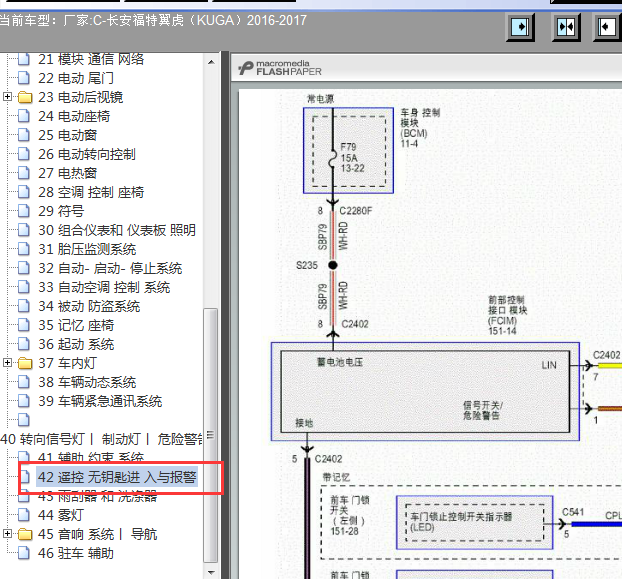
Task: Open 21 模块 通信 网络 entry
Action: (x=91, y=59)
